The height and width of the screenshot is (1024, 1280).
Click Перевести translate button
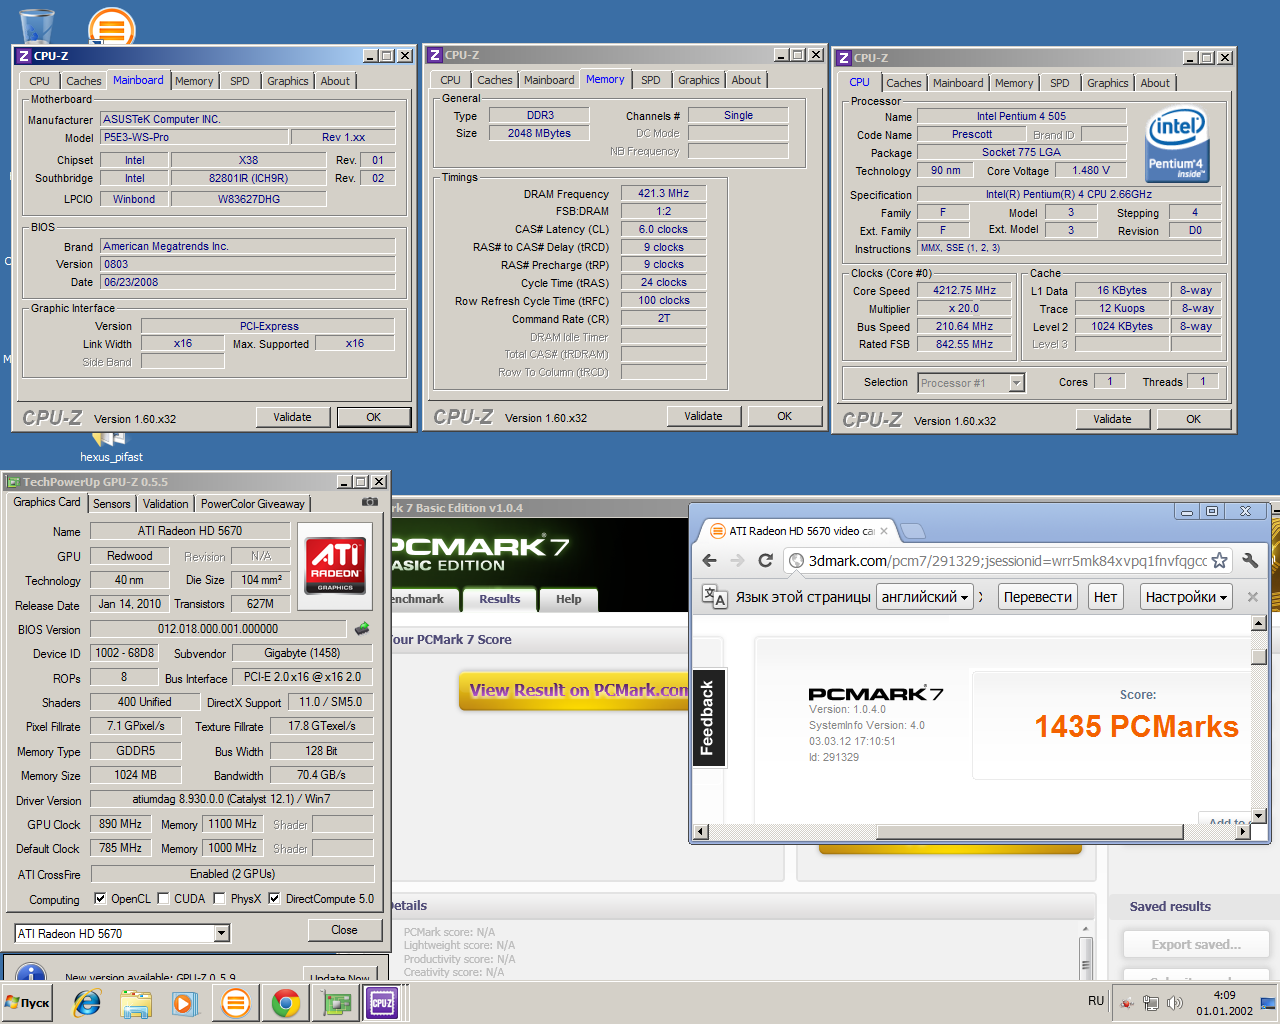(x=1037, y=597)
